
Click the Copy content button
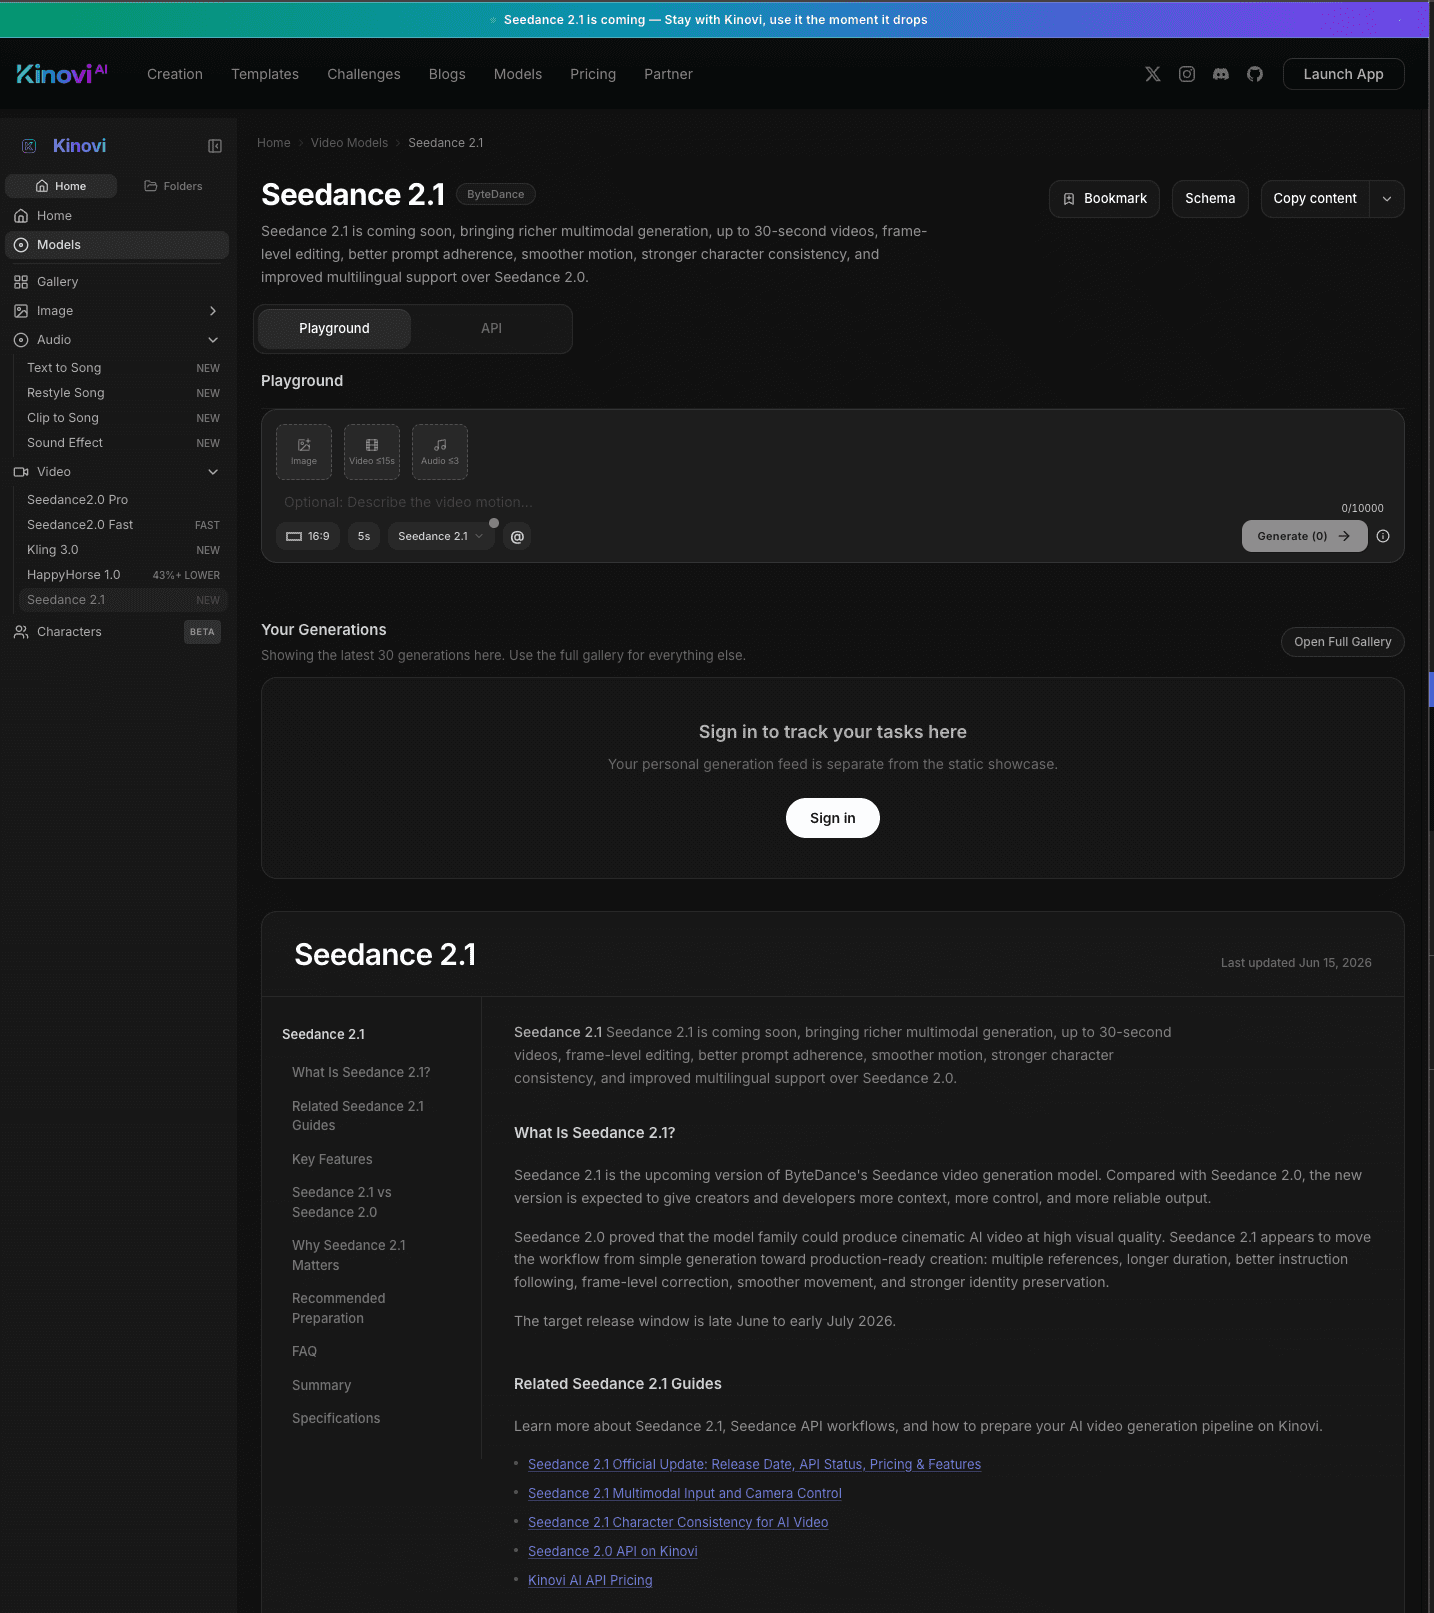[1315, 199]
